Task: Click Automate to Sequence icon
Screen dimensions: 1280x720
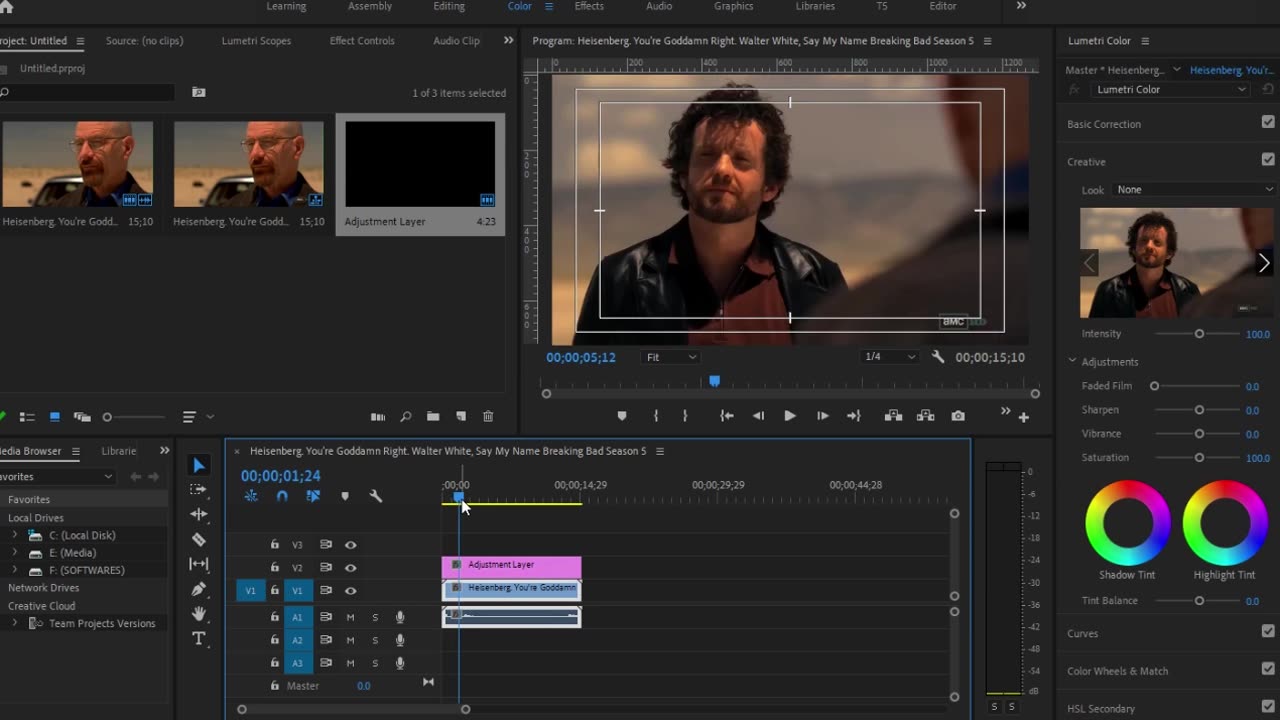Action: [x=378, y=417]
